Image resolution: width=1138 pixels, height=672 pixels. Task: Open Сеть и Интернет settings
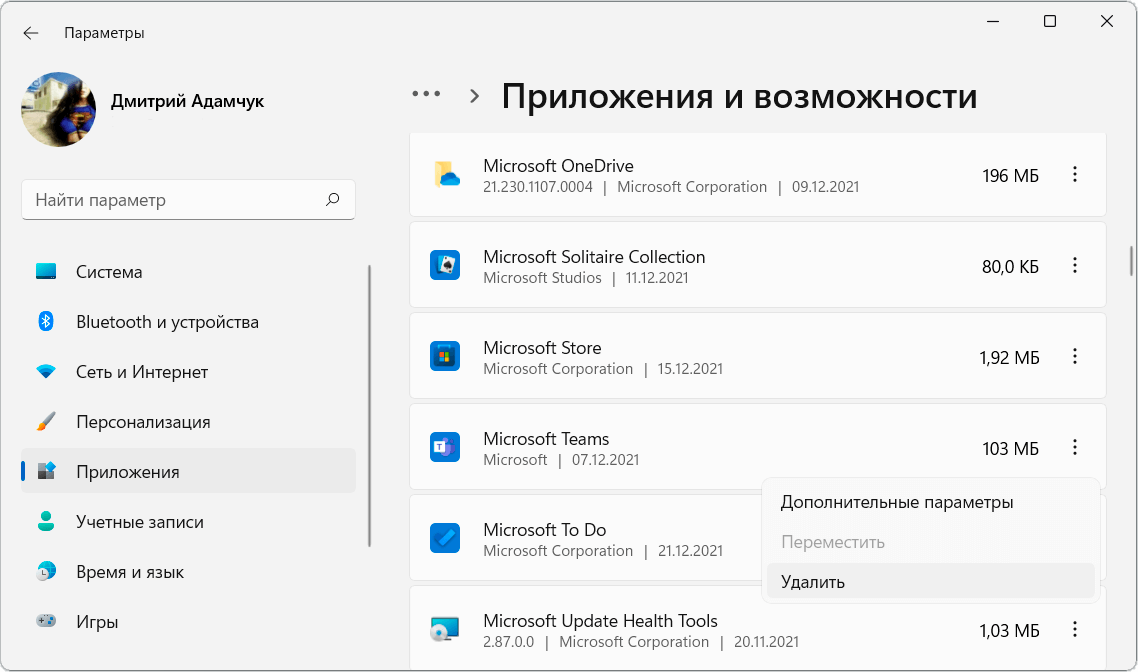click(x=142, y=372)
